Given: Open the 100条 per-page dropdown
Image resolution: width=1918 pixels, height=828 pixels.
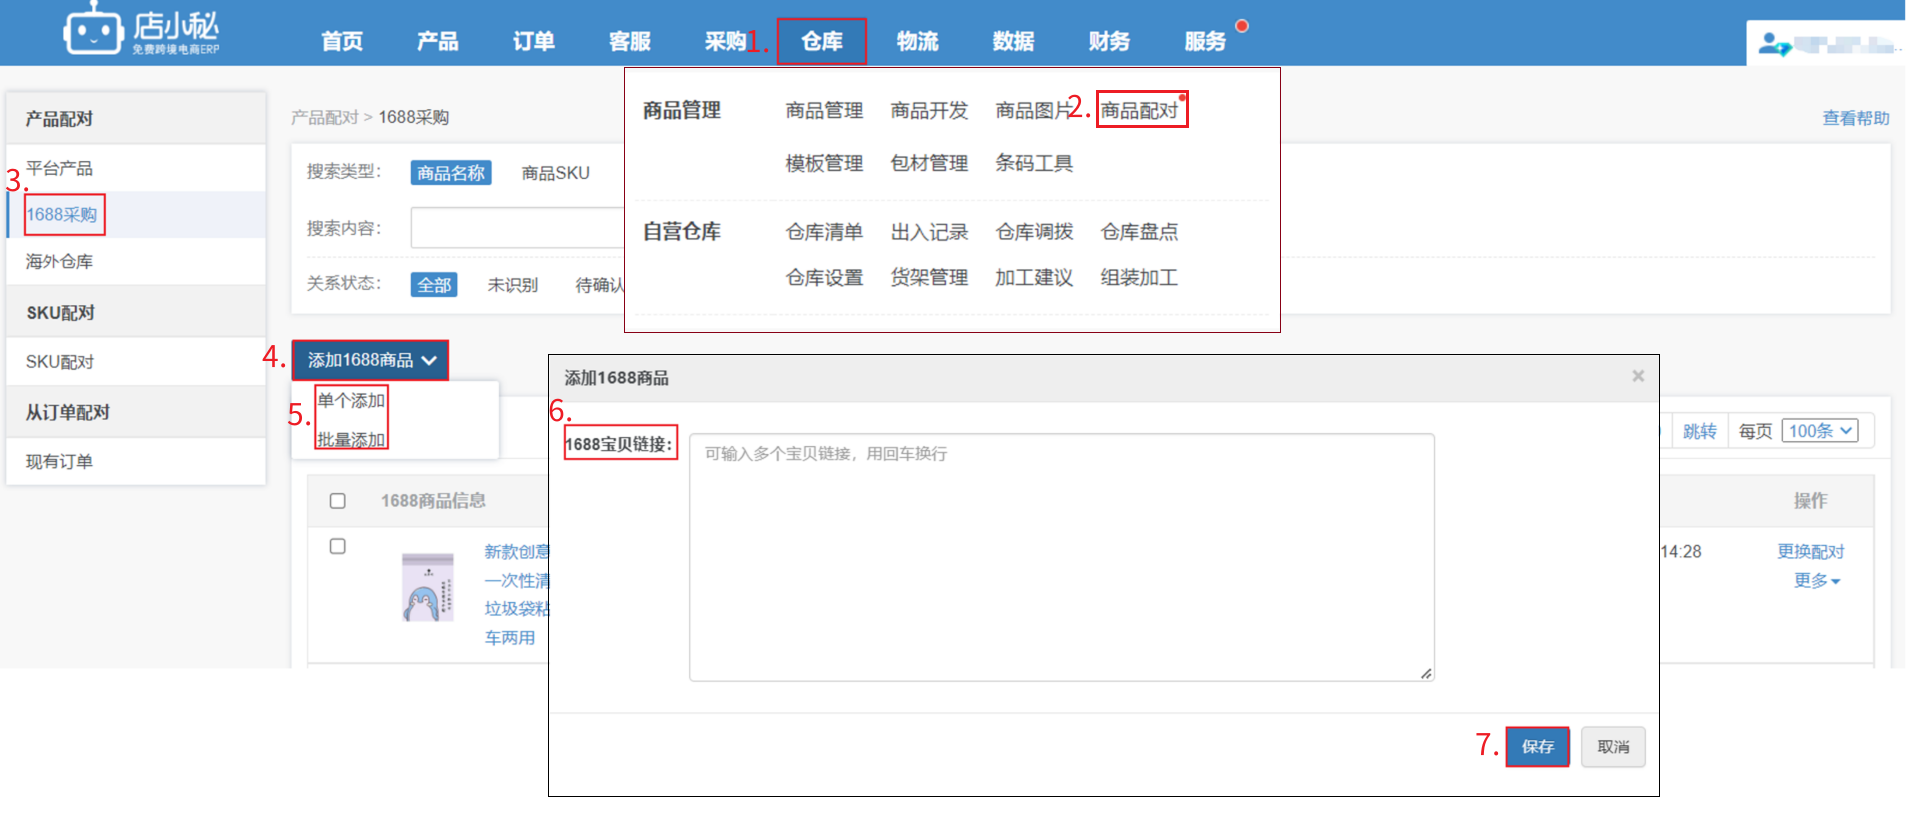Looking at the screenshot, I should [1820, 431].
